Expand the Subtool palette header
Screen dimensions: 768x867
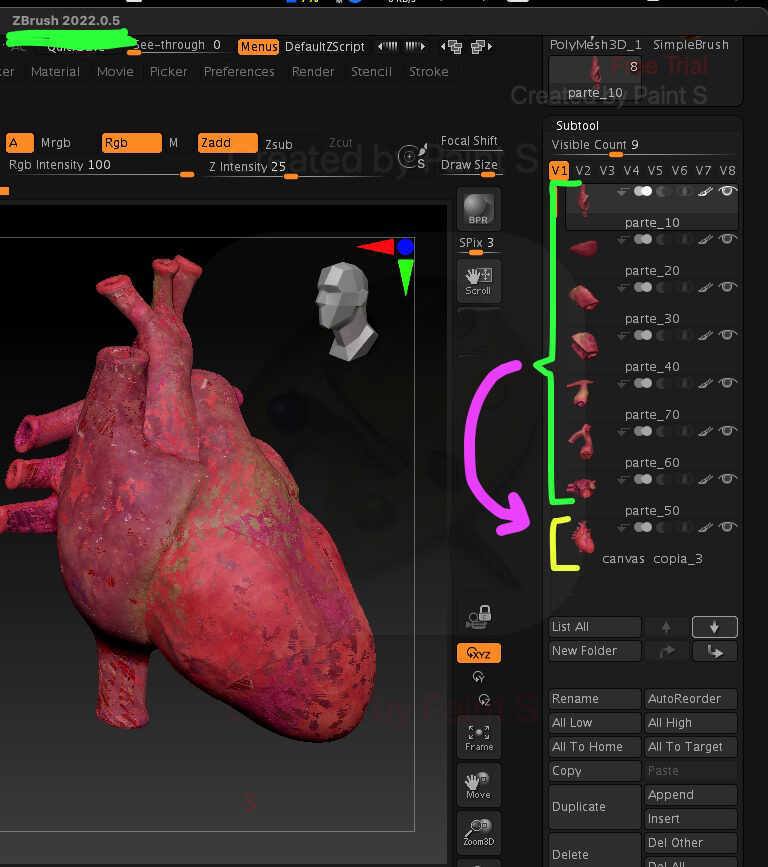[x=578, y=126]
